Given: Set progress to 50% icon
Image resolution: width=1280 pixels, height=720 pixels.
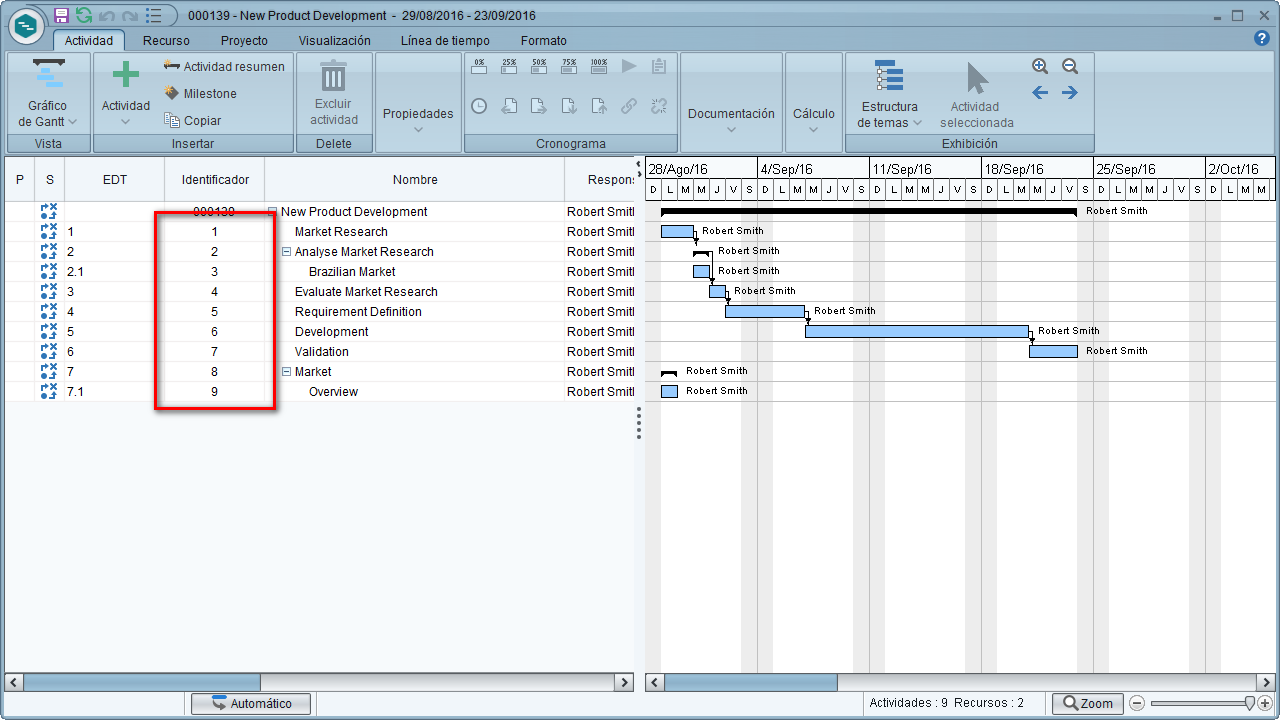Looking at the screenshot, I should (539, 66).
